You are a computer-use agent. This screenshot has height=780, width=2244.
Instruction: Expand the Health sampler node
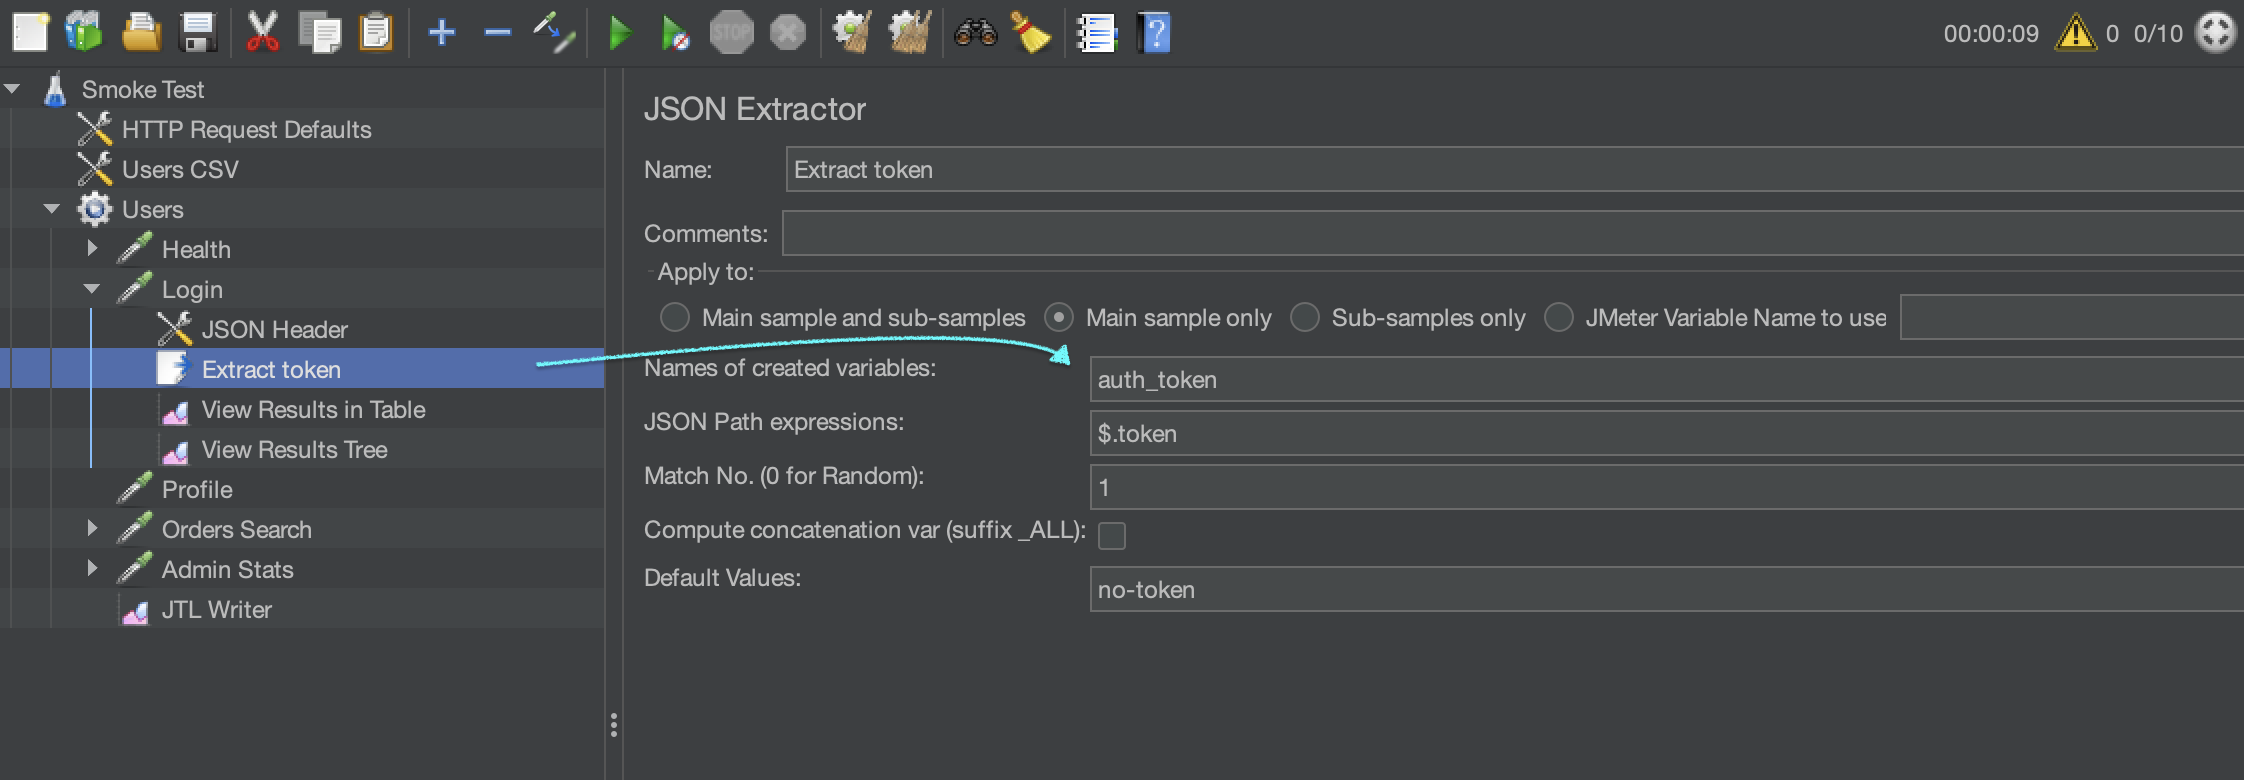[x=92, y=249]
